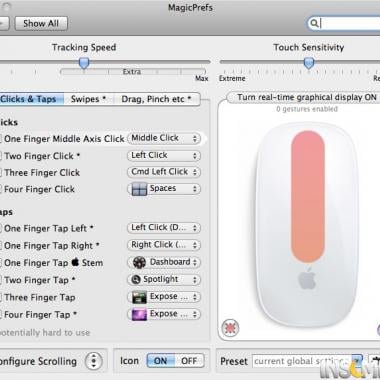Click Four Finger Tap label
Viewport: 380px width, 380px height.
tap(40, 315)
